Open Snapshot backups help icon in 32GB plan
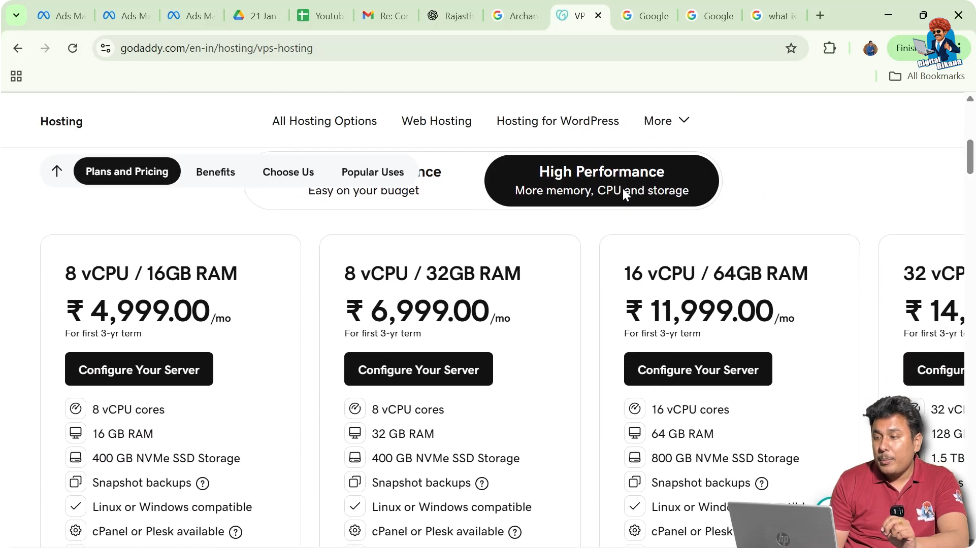 point(481,483)
